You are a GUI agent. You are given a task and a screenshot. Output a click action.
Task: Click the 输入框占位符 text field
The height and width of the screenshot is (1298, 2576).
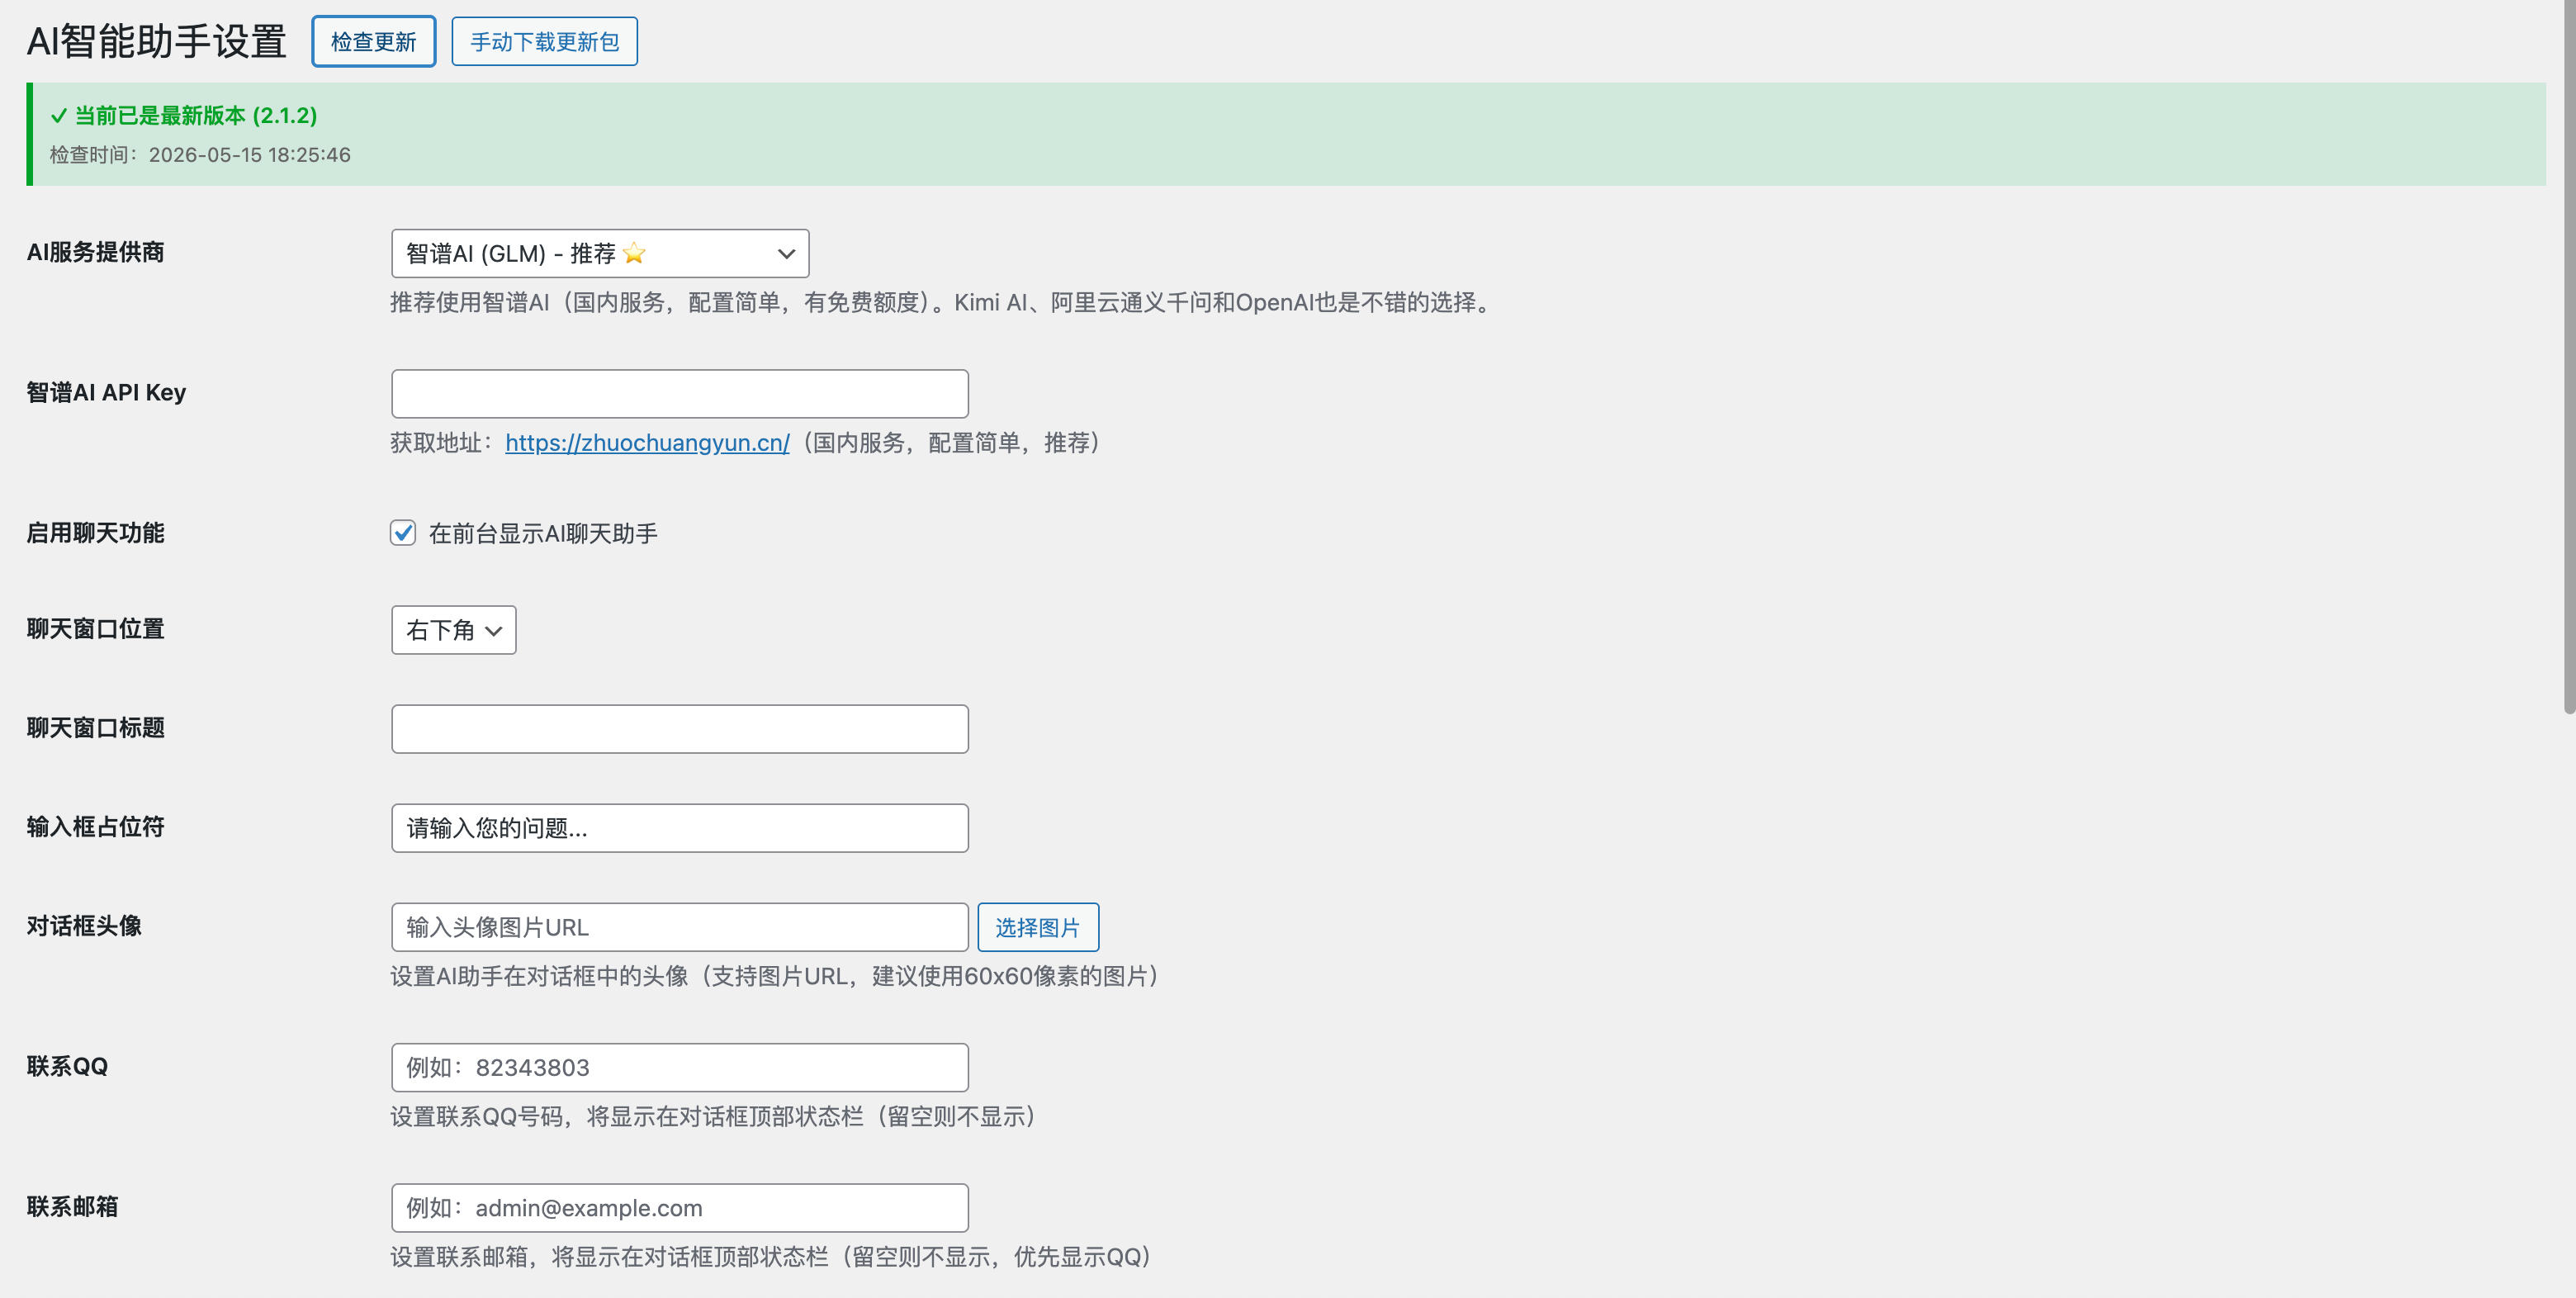[x=680, y=828]
